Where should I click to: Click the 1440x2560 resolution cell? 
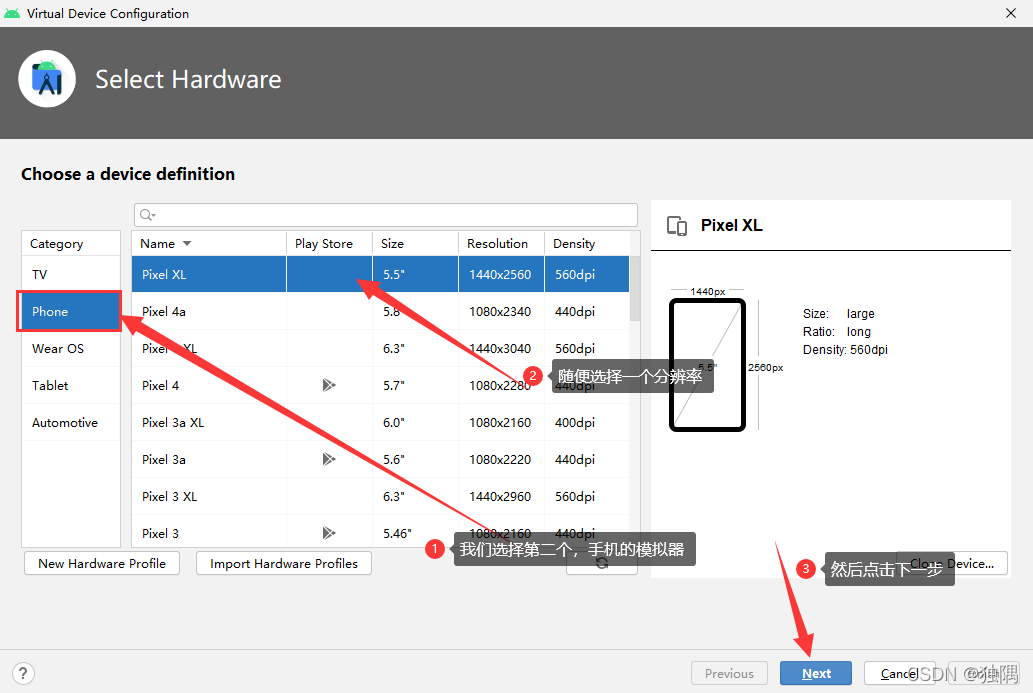coord(500,274)
